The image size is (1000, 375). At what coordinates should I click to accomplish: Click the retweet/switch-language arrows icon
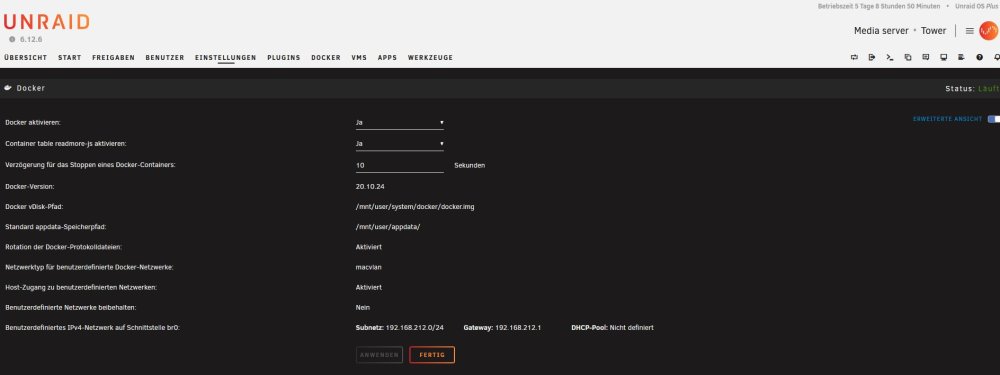pyautogui.click(x=854, y=57)
